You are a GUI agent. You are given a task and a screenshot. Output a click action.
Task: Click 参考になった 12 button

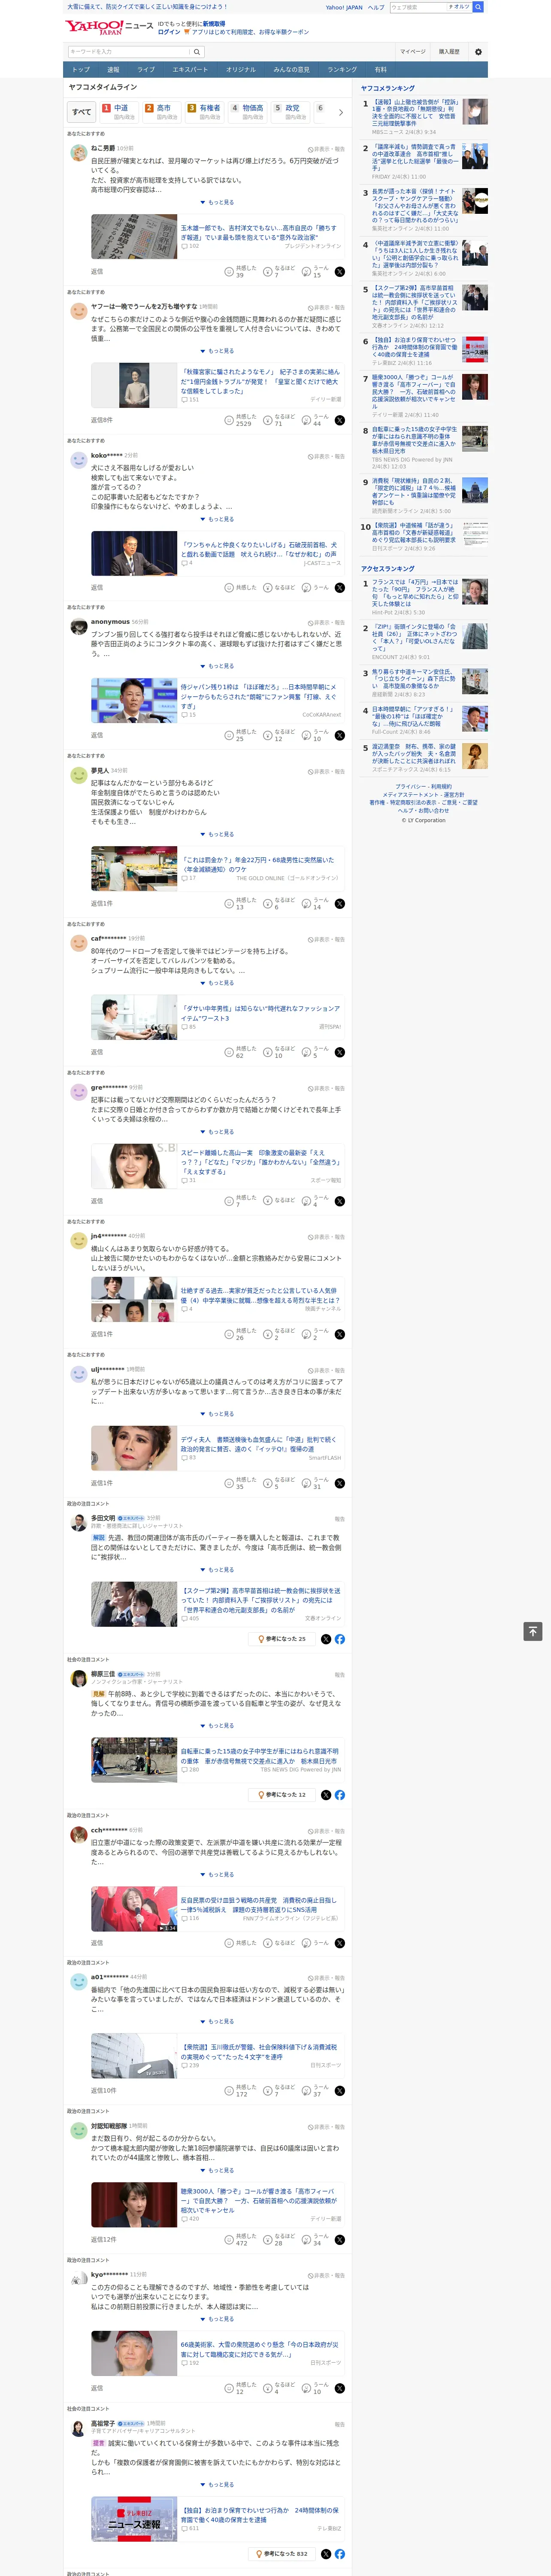[x=281, y=1795]
